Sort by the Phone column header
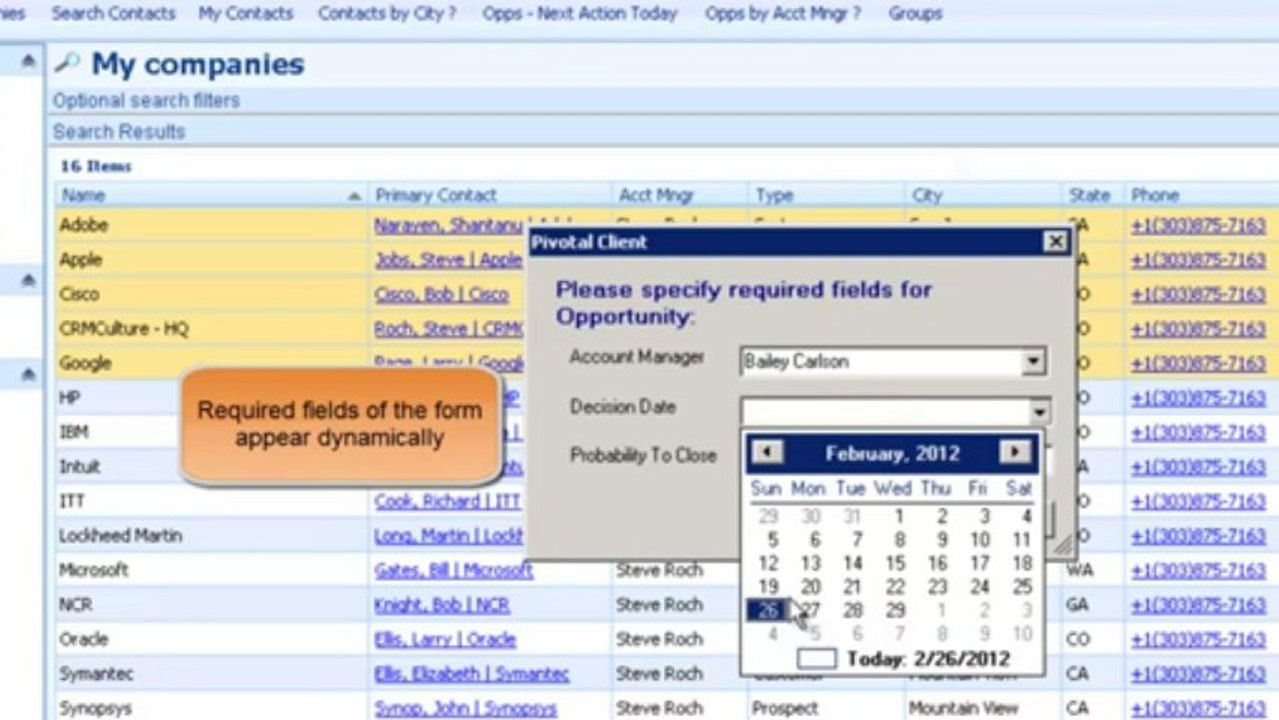 [x=1202, y=195]
